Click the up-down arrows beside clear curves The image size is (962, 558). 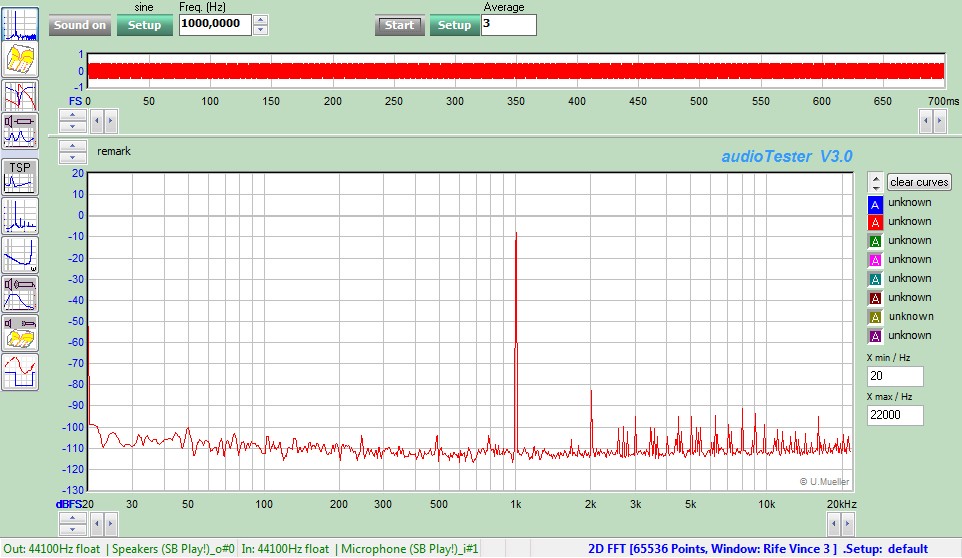875,182
